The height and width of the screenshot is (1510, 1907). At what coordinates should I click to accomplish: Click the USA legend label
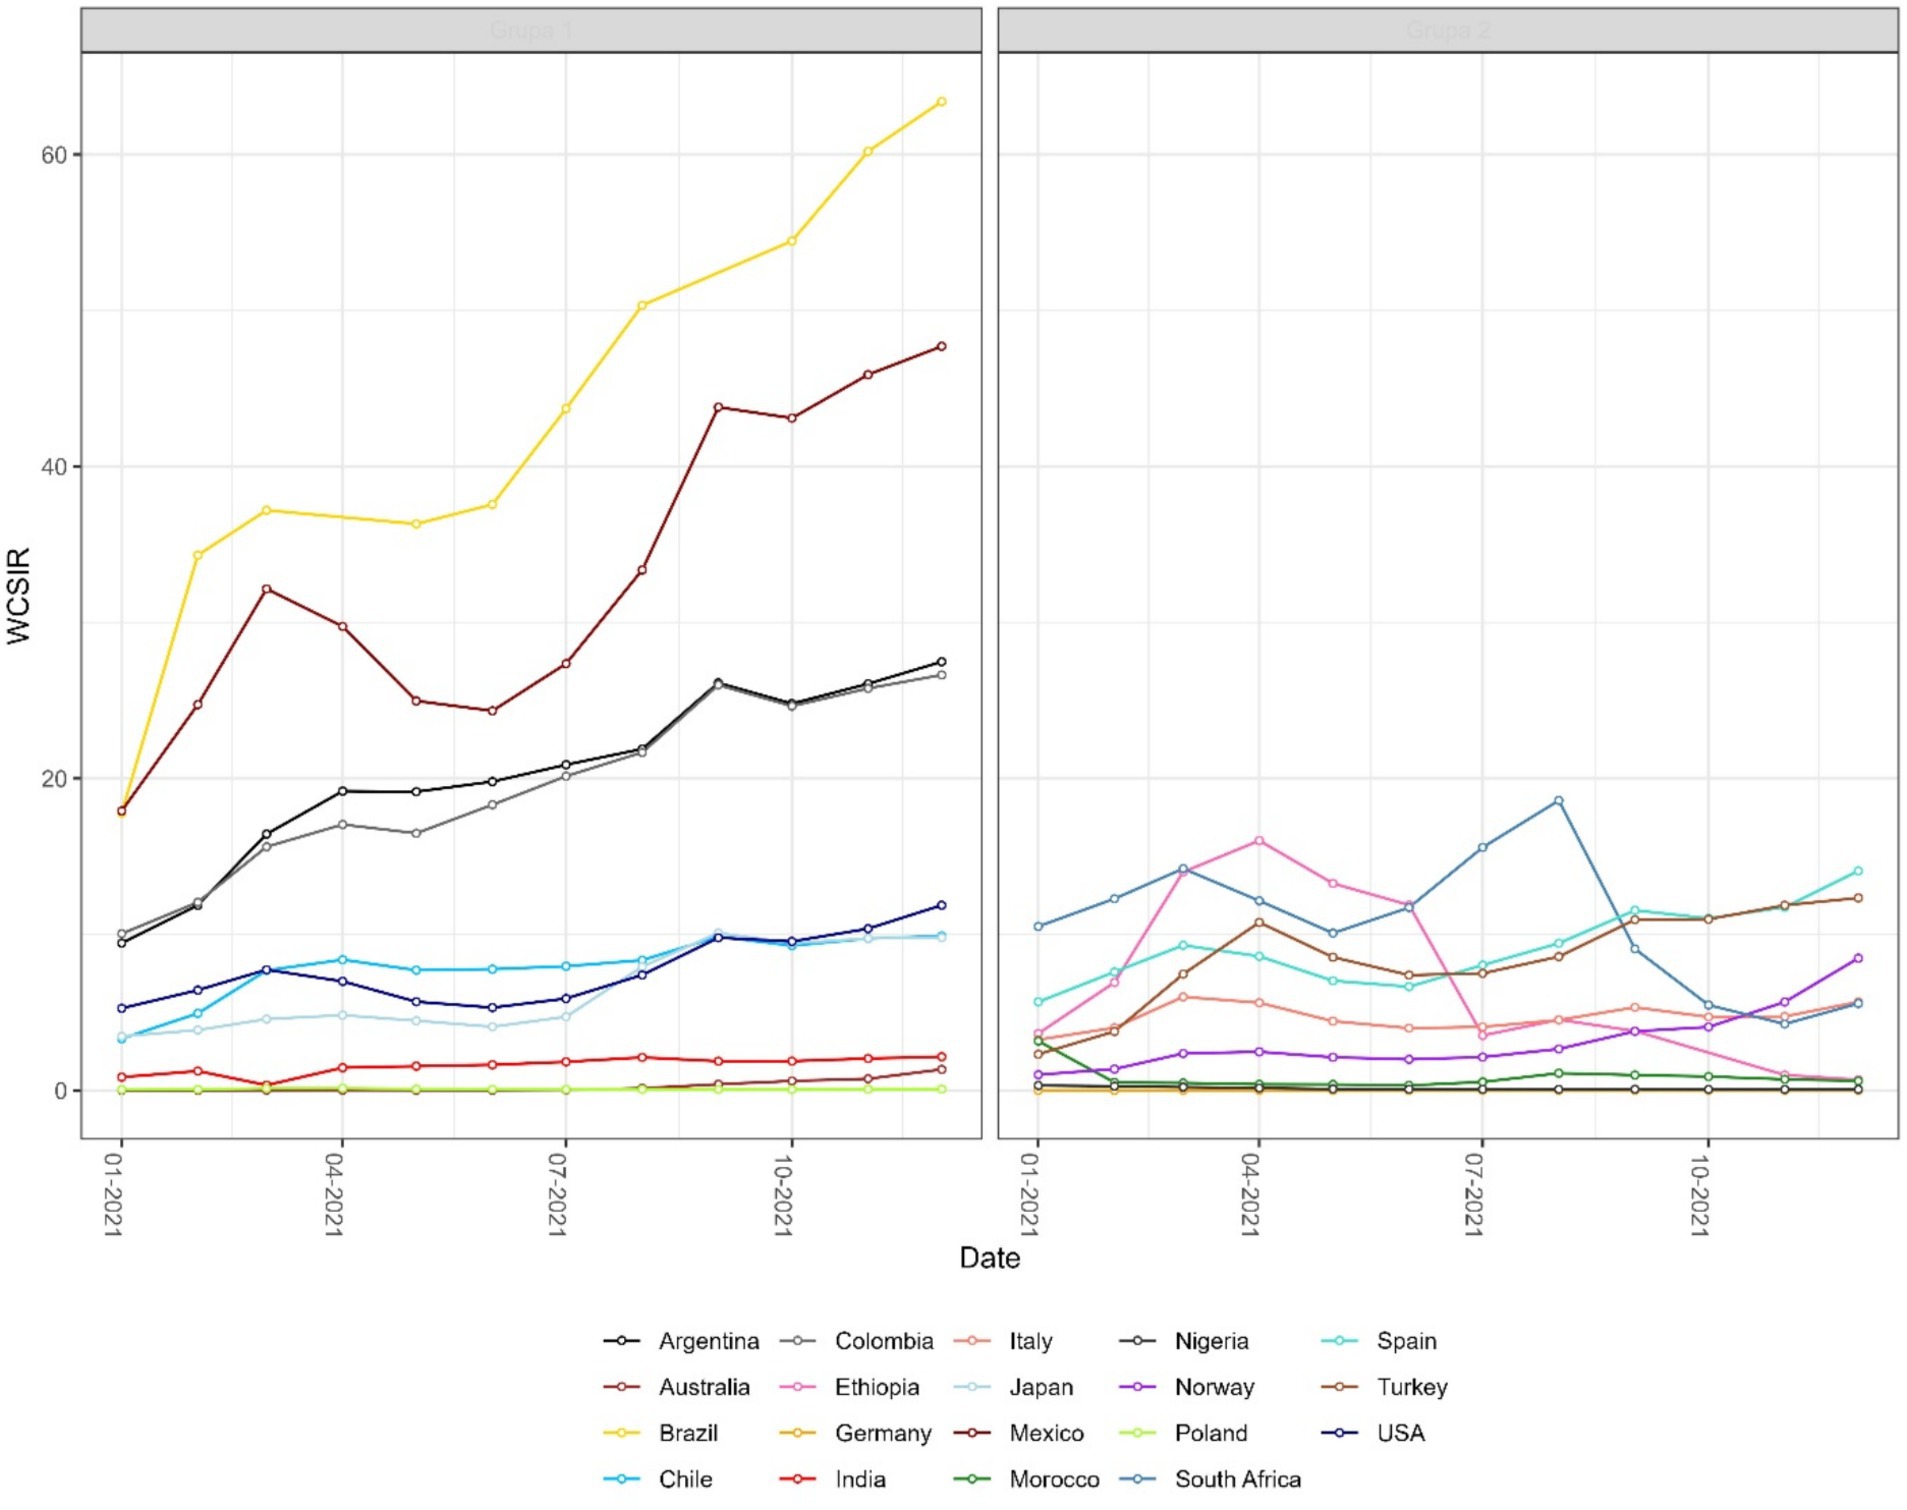(x=1400, y=1433)
